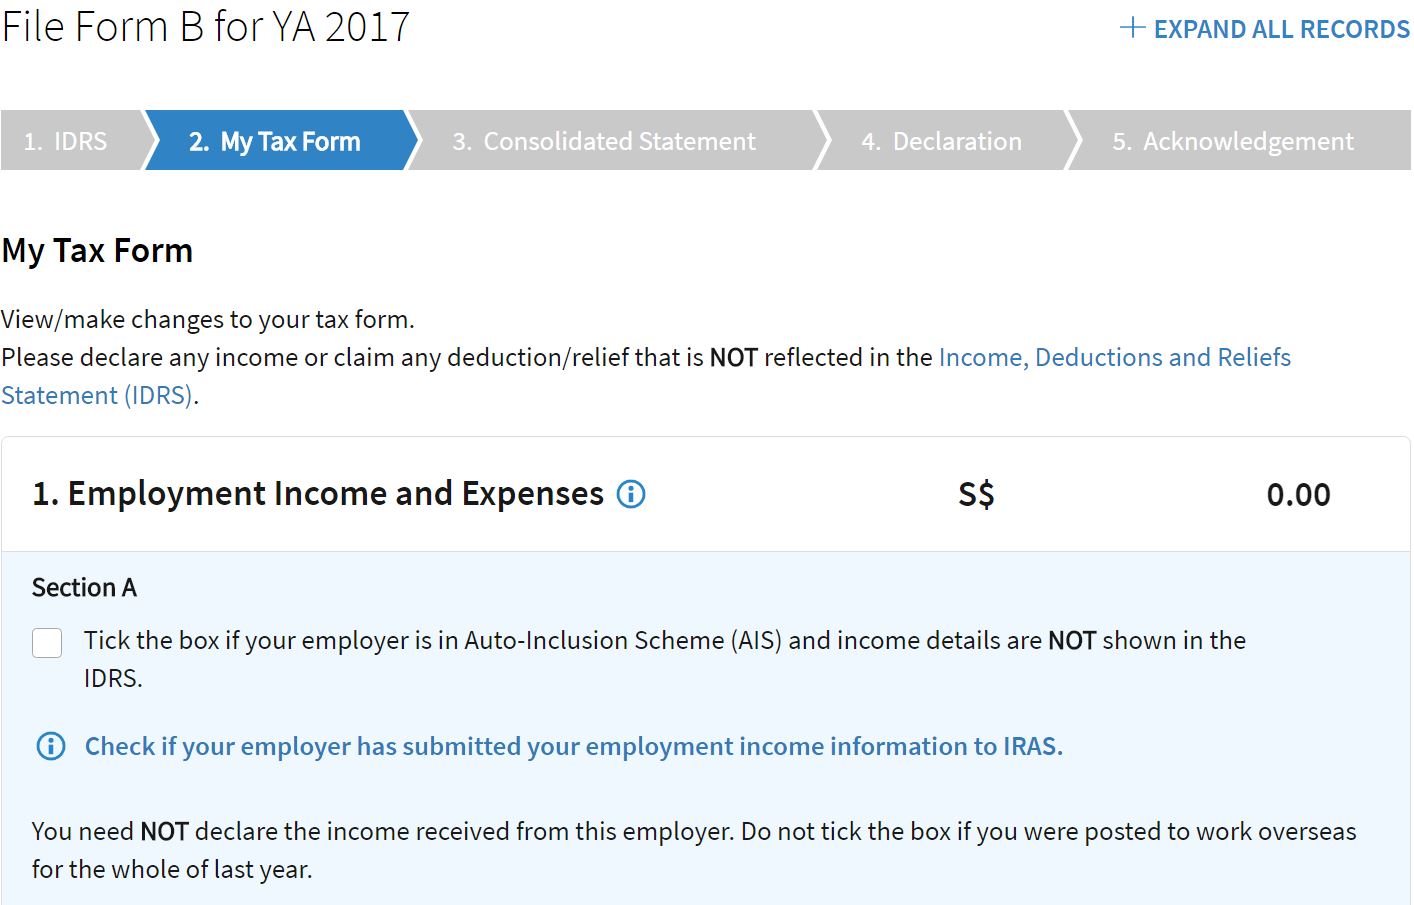The width and height of the screenshot is (1414, 905).
Task: Open info icon for Employment Income and Expenses
Action: (x=631, y=494)
